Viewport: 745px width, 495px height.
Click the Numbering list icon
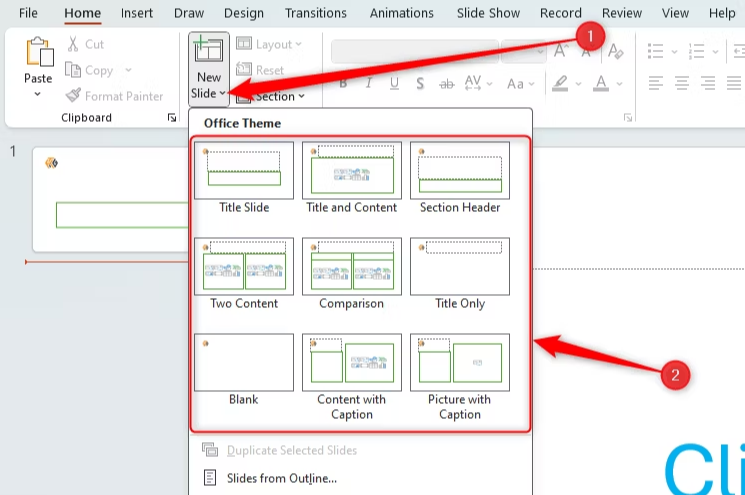(x=697, y=51)
